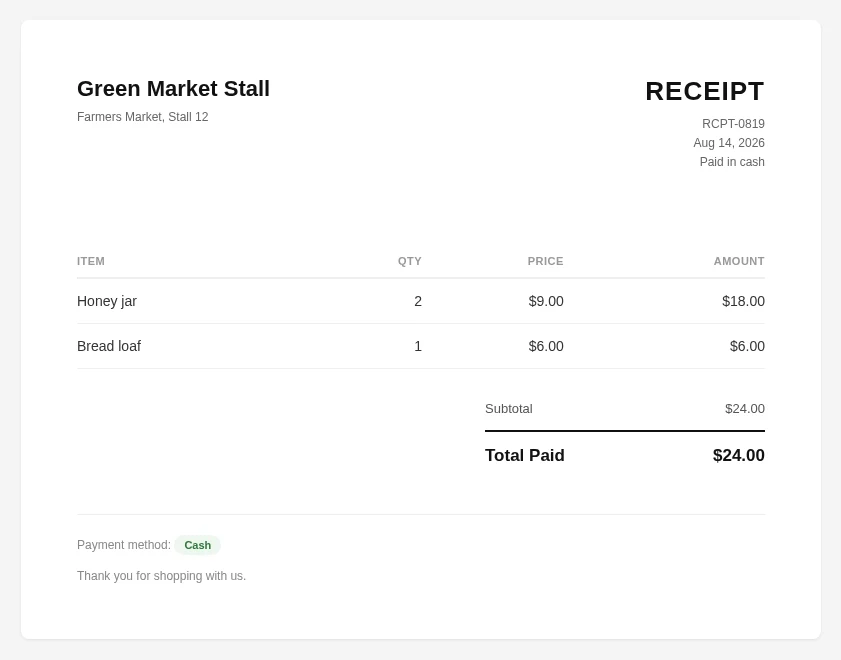Click the Total Paid $24.00 amount
Screen dimensions: 841x660
(739, 455)
